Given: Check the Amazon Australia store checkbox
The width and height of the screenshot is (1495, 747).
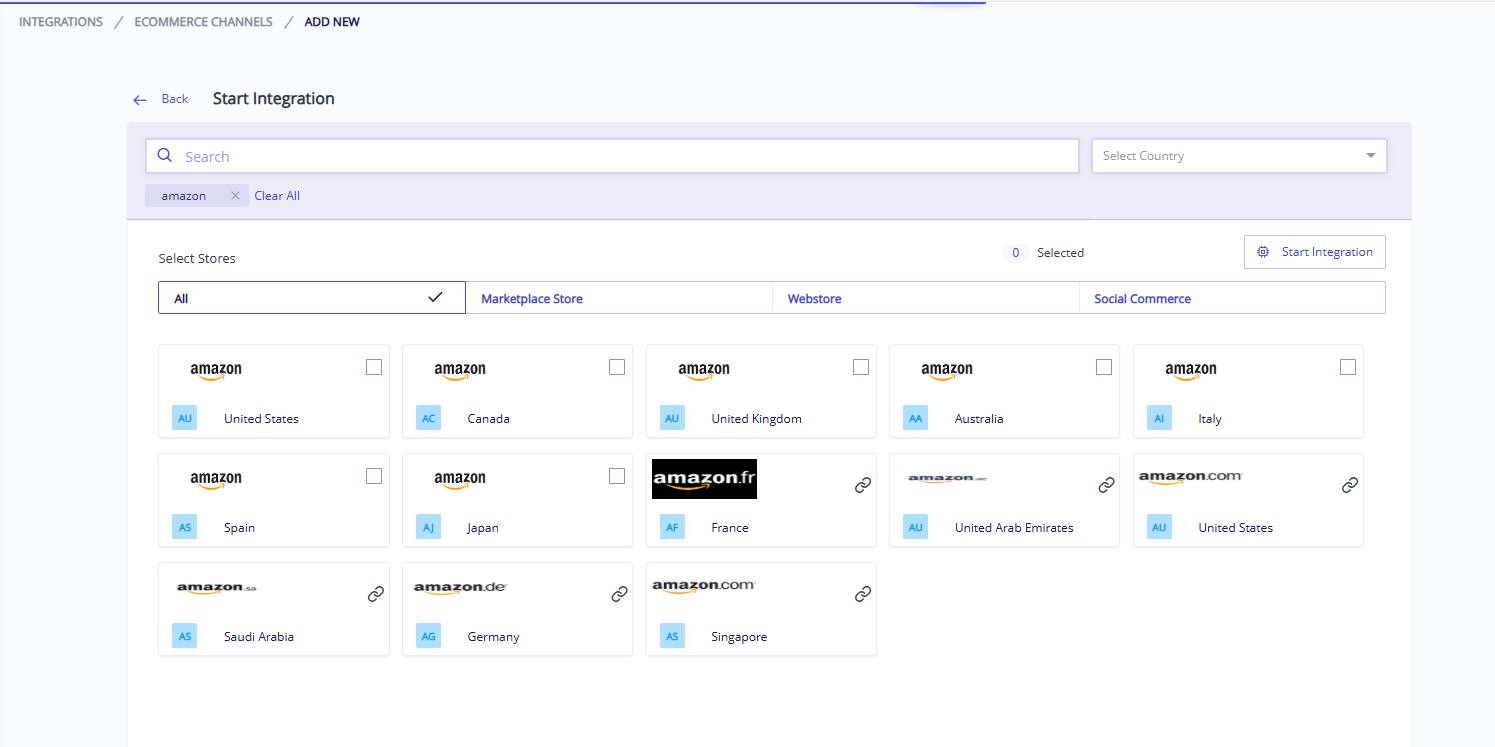Looking at the screenshot, I should click(1104, 367).
